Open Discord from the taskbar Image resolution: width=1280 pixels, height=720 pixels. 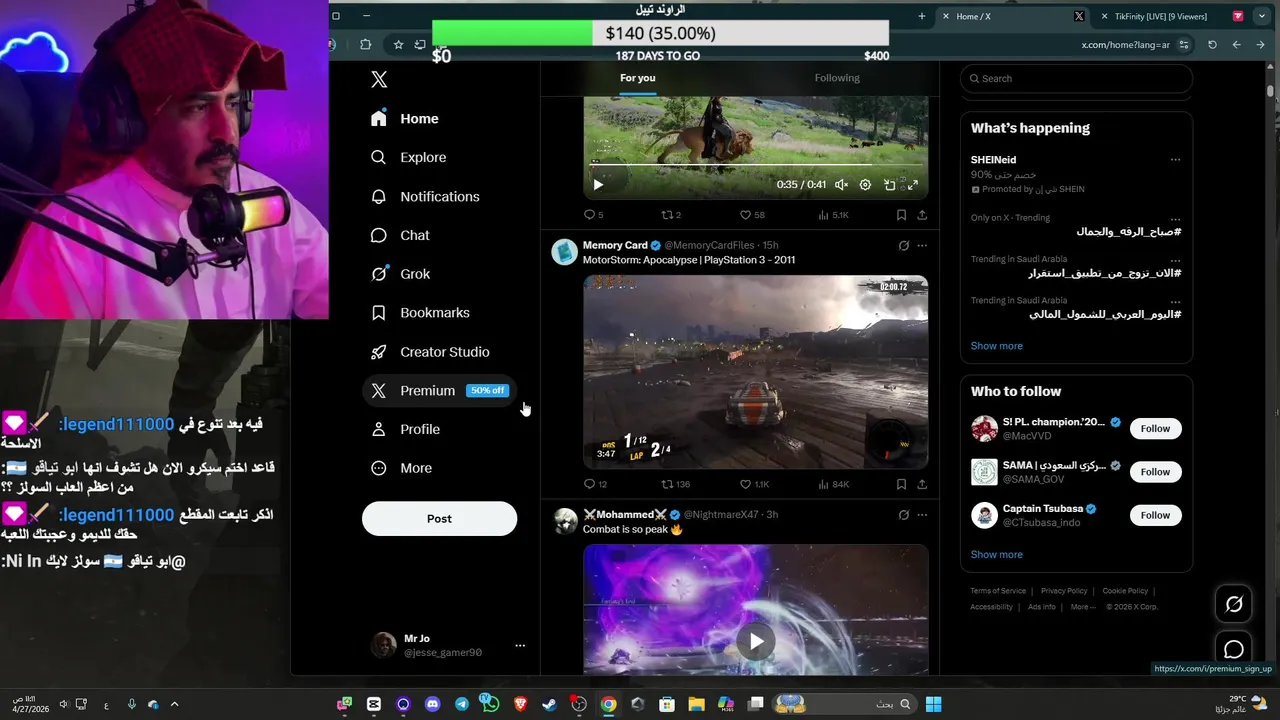click(x=432, y=704)
